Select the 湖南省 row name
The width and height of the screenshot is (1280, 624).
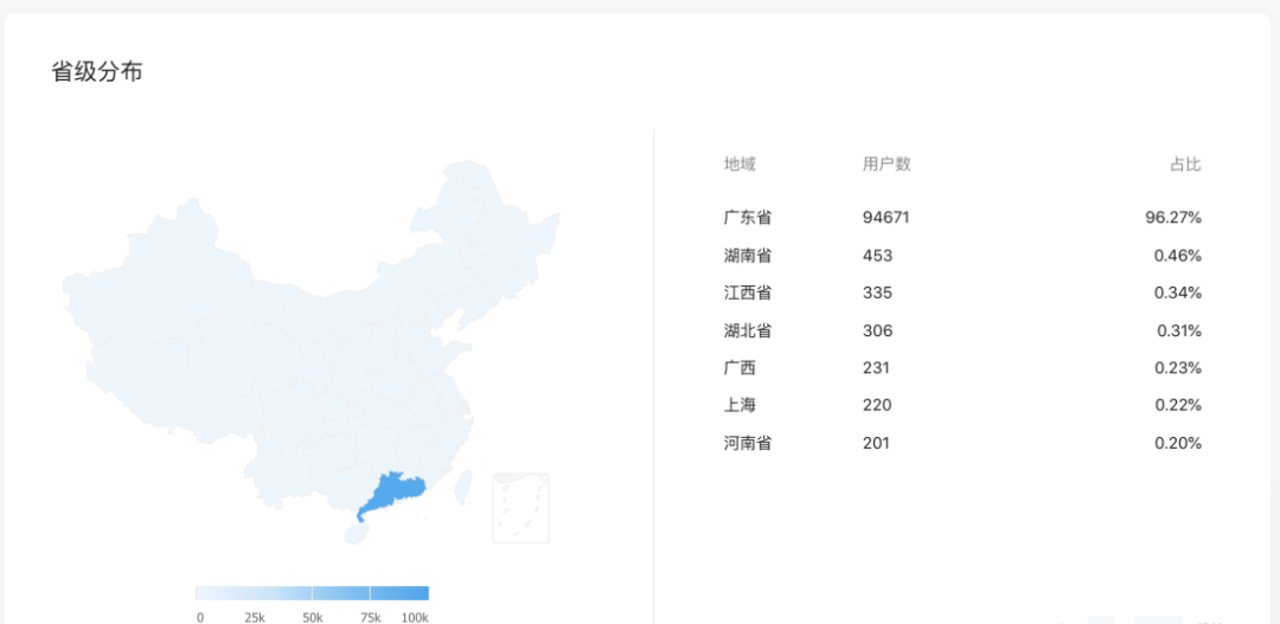[x=748, y=255]
